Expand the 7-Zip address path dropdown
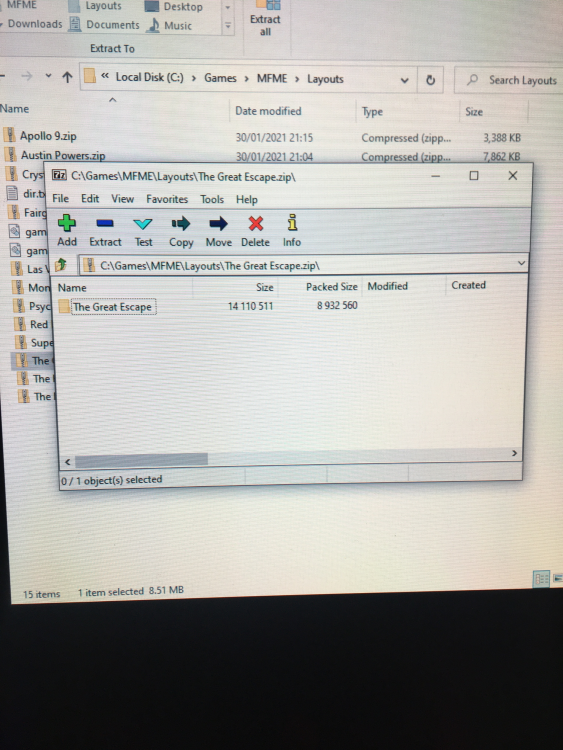 point(521,263)
